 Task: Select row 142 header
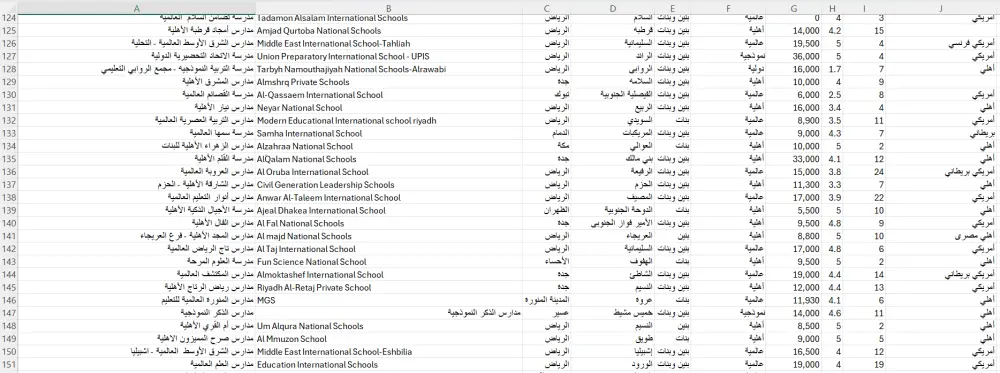[x=9, y=249]
